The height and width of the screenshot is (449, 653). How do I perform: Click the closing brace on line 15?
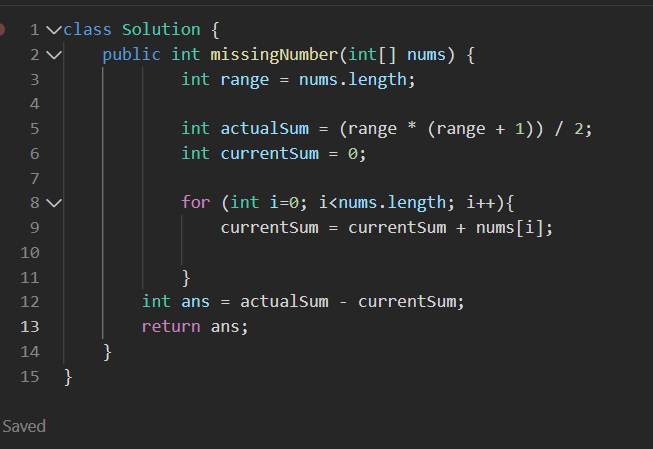(68, 377)
